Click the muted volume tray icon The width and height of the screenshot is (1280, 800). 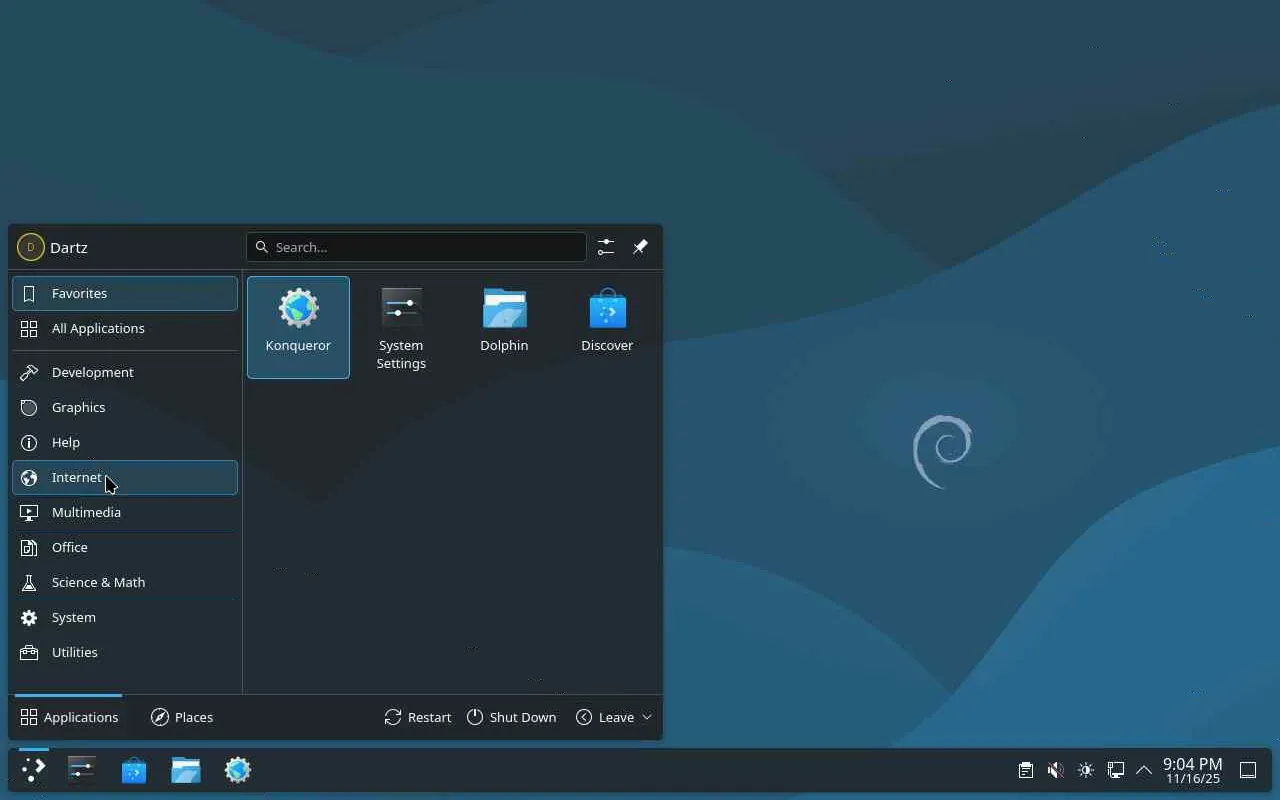[x=1056, y=770]
